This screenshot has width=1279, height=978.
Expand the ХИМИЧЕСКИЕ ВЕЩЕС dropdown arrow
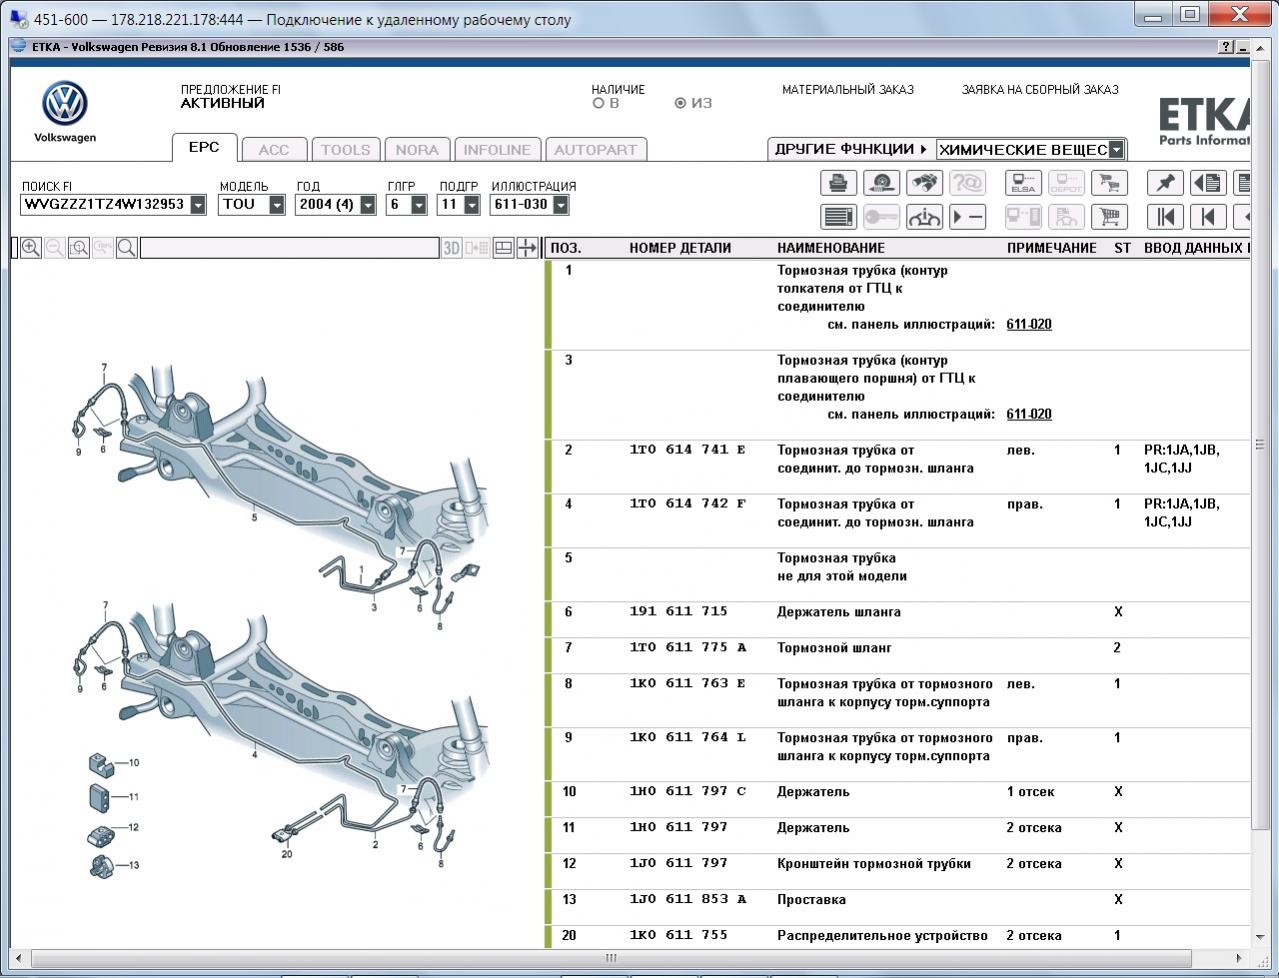pos(1116,150)
